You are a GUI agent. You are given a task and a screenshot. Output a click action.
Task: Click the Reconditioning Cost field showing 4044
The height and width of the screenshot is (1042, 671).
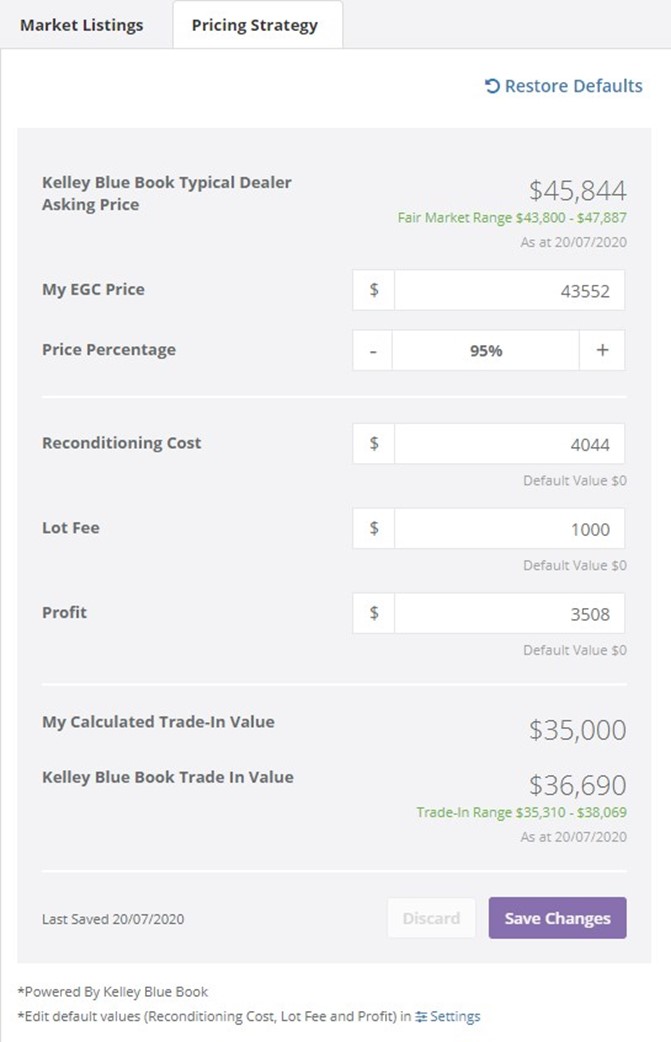coord(510,443)
